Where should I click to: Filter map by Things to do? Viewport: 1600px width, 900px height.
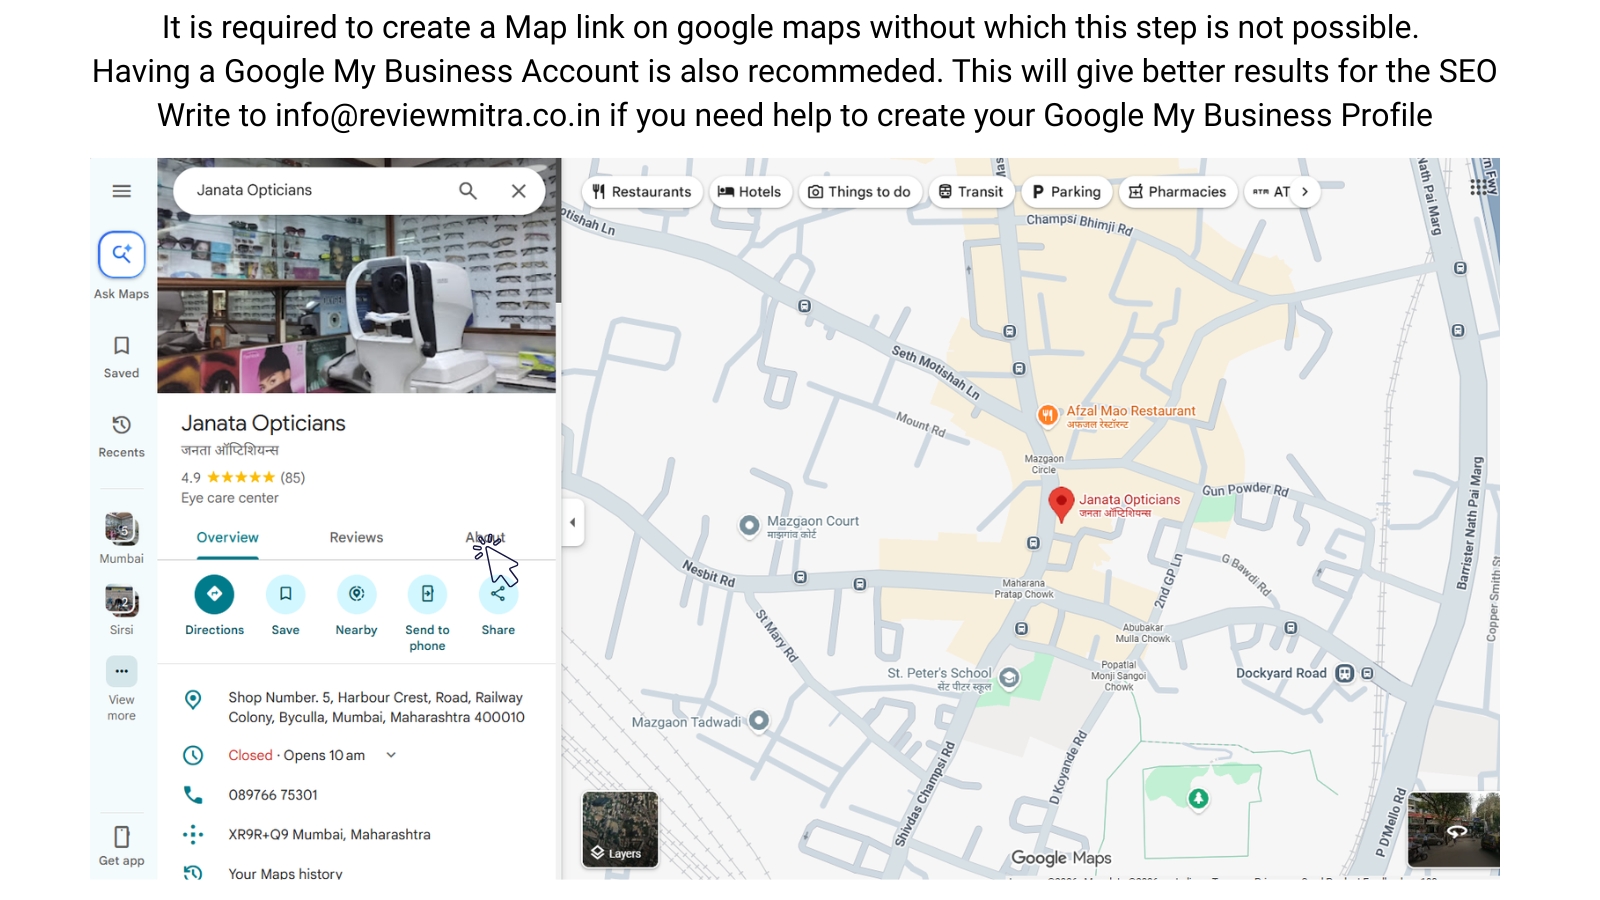[859, 192]
